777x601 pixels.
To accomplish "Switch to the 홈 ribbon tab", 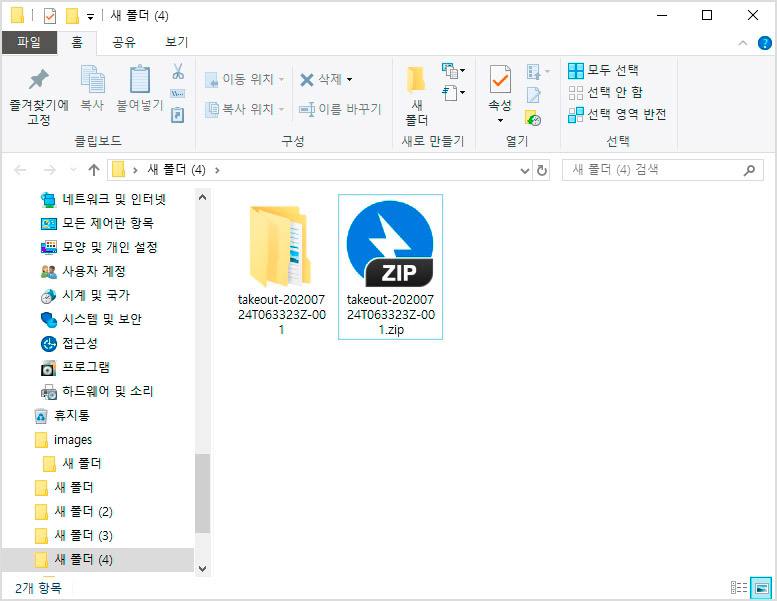I will [x=77, y=42].
